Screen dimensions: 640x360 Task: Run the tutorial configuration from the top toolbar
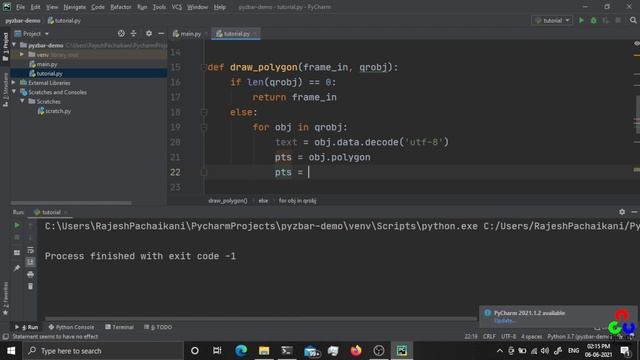581,20
